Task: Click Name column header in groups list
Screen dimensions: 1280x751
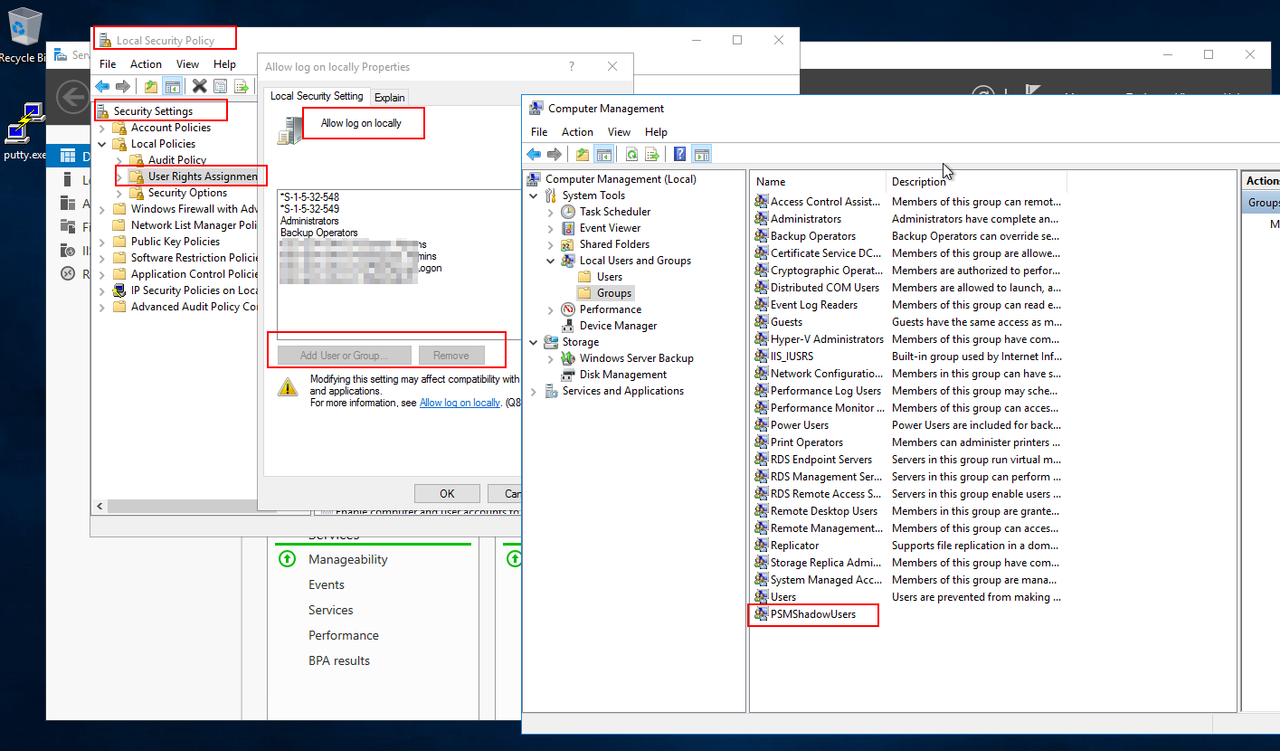Action: (819, 182)
